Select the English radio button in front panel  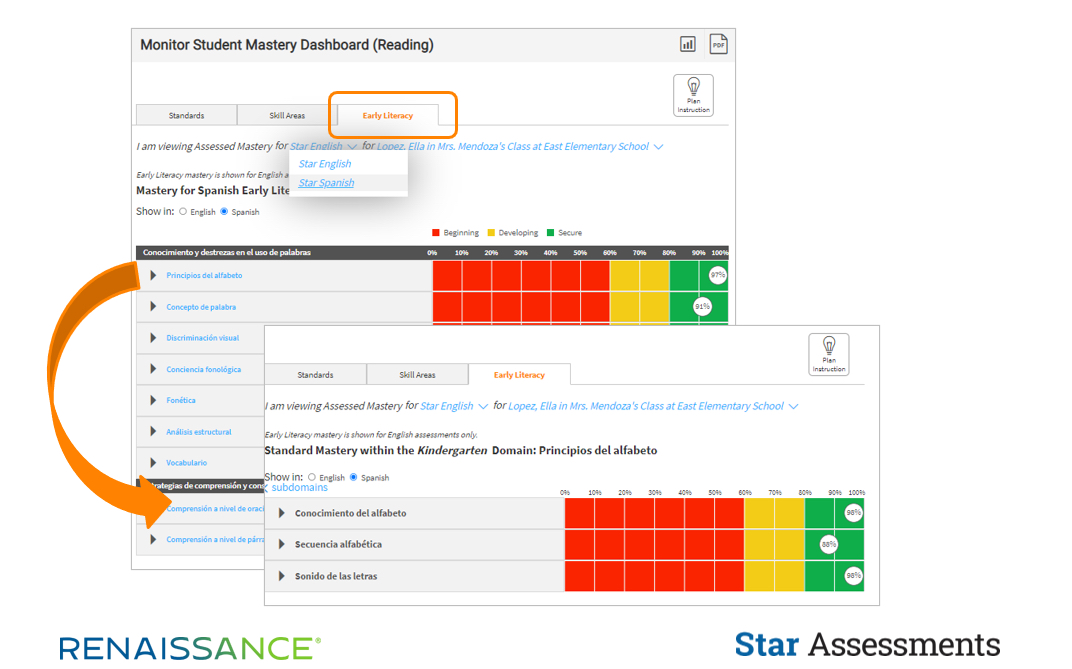click(312, 478)
